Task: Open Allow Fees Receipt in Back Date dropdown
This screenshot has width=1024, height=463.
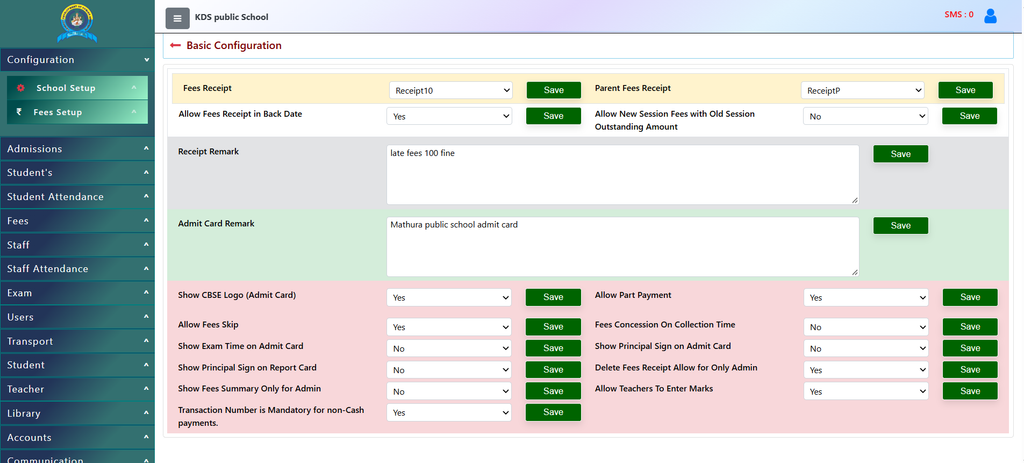Action: coord(449,116)
